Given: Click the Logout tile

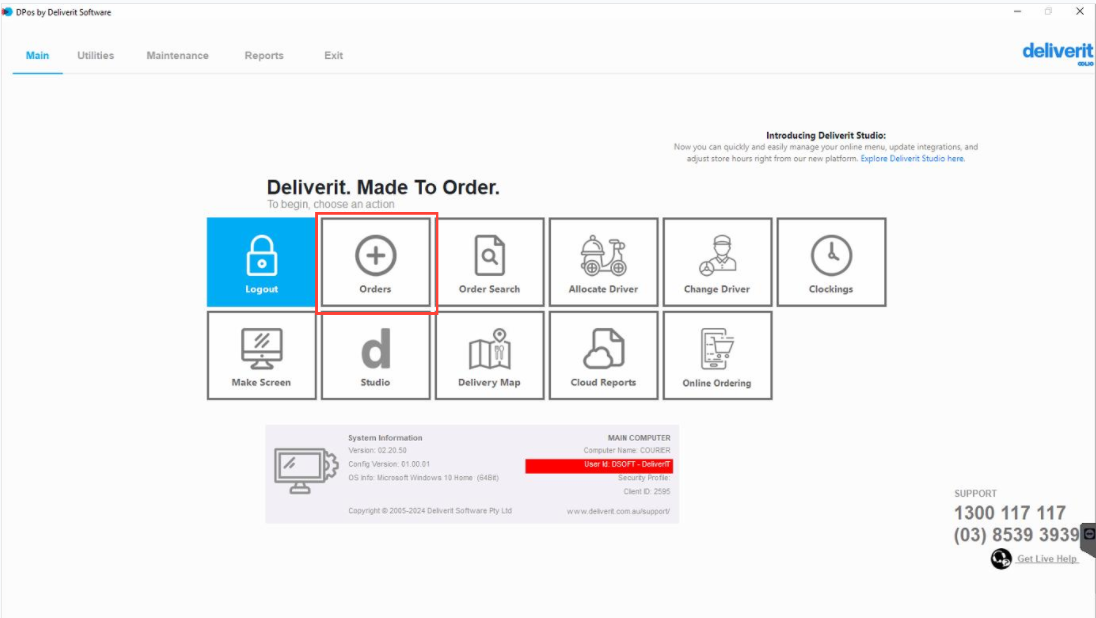Looking at the screenshot, I should [x=261, y=262].
